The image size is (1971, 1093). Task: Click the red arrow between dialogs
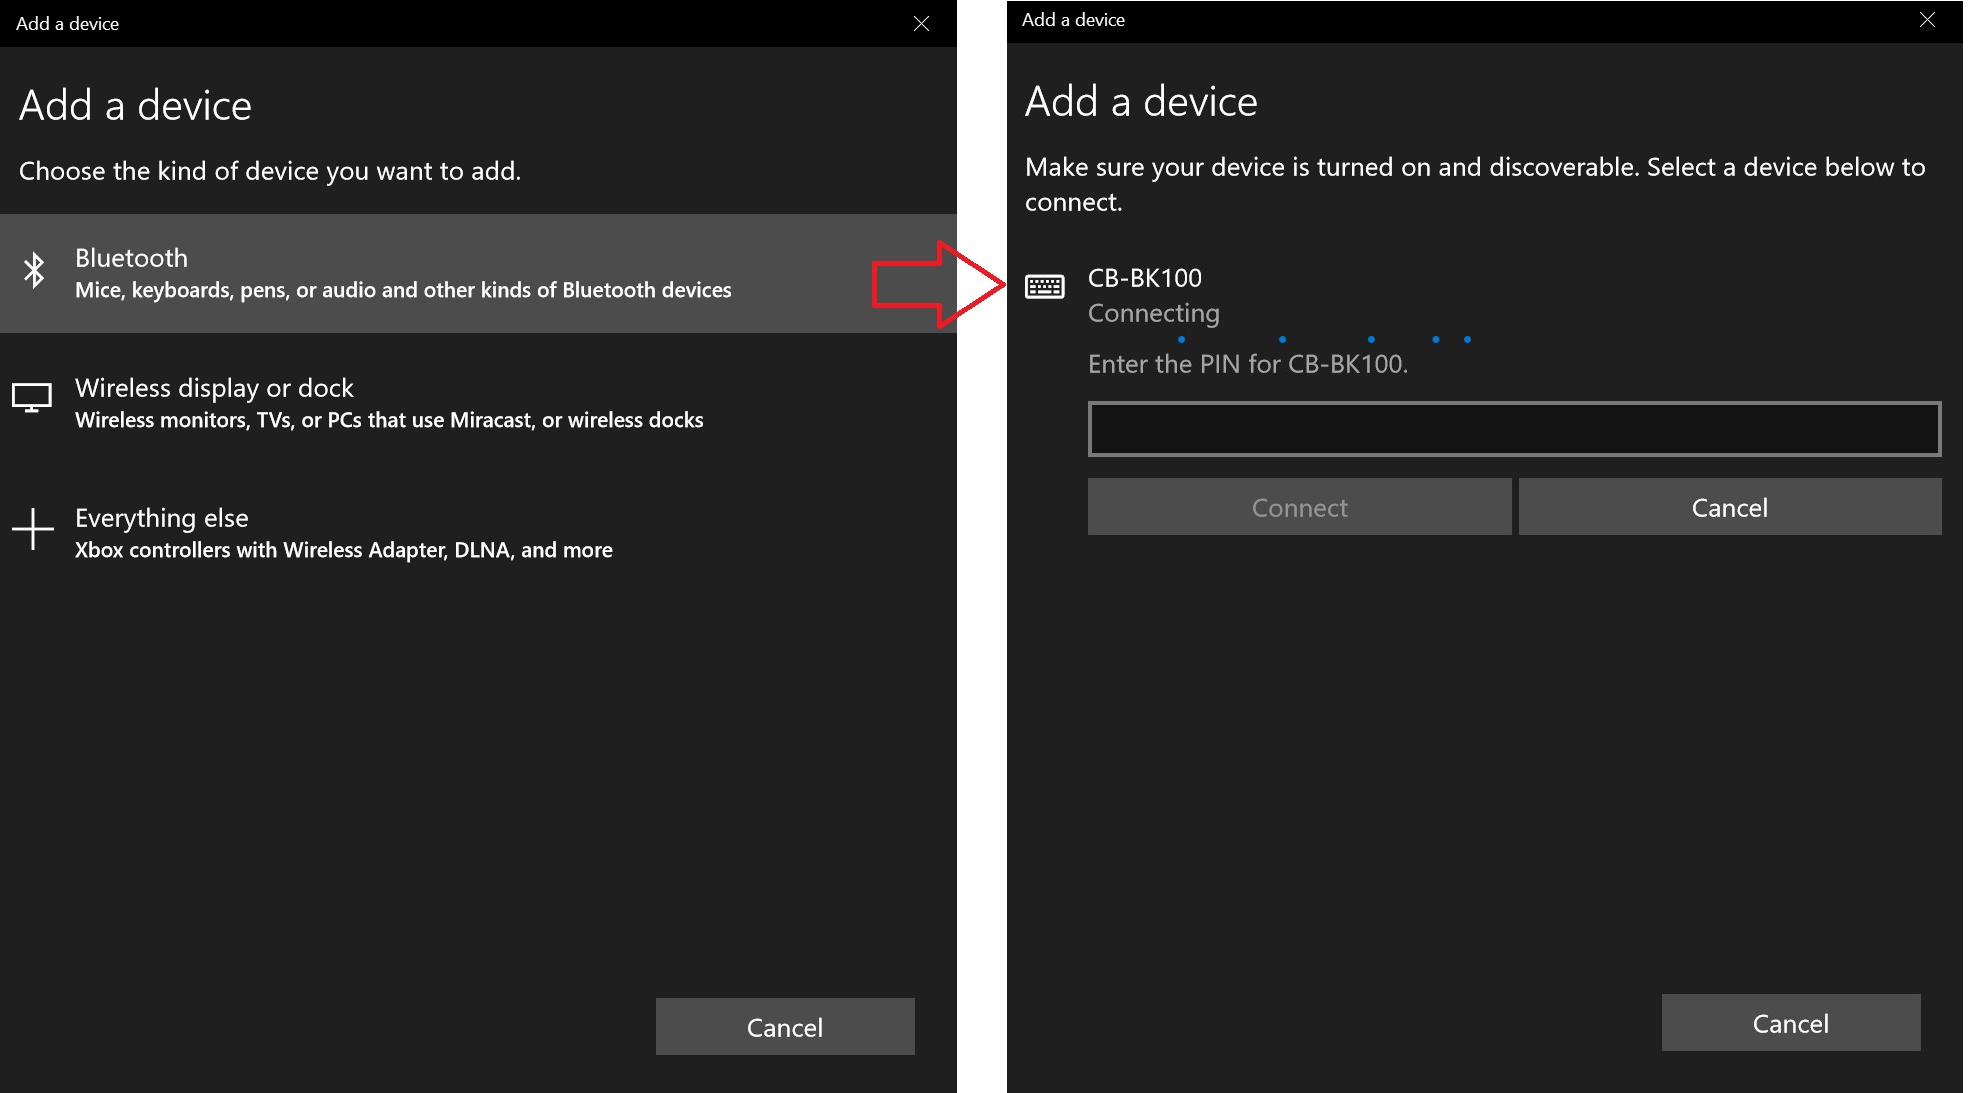[x=937, y=285]
